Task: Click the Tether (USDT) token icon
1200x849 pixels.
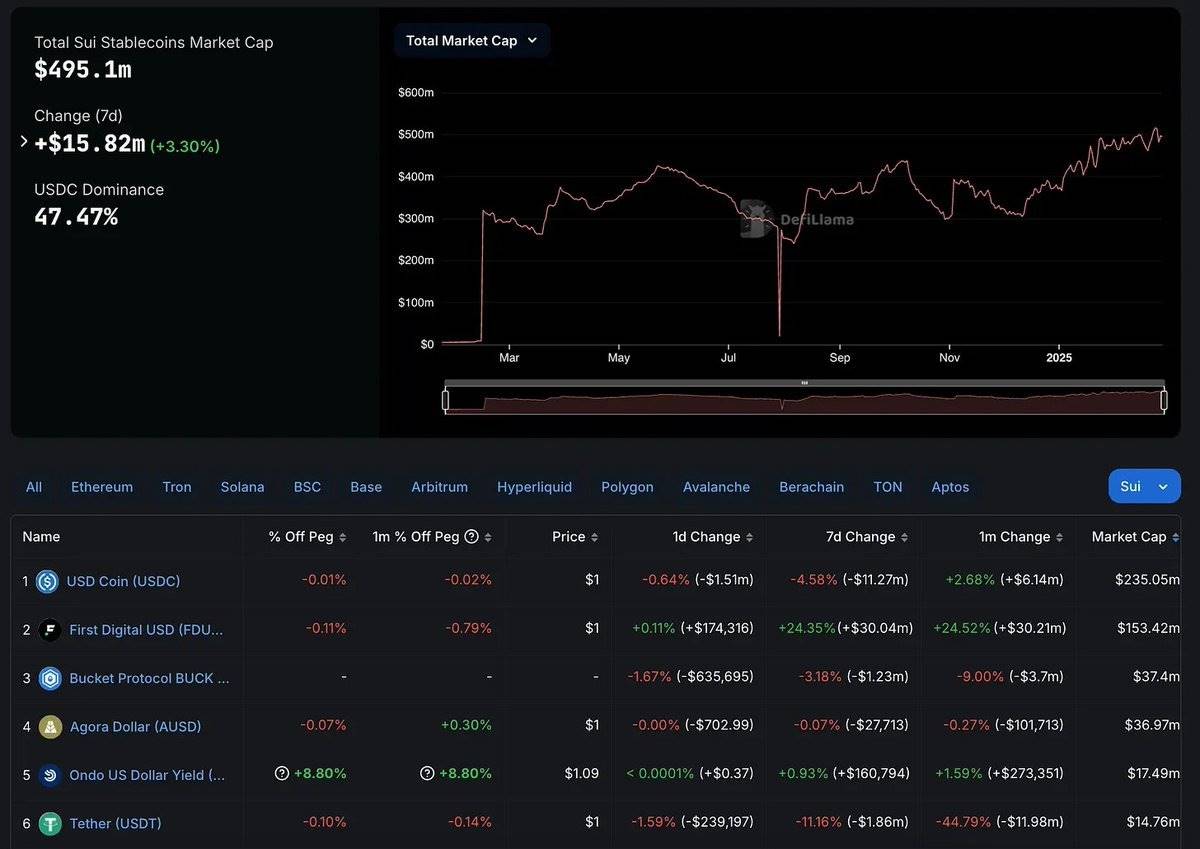Action: 50,824
